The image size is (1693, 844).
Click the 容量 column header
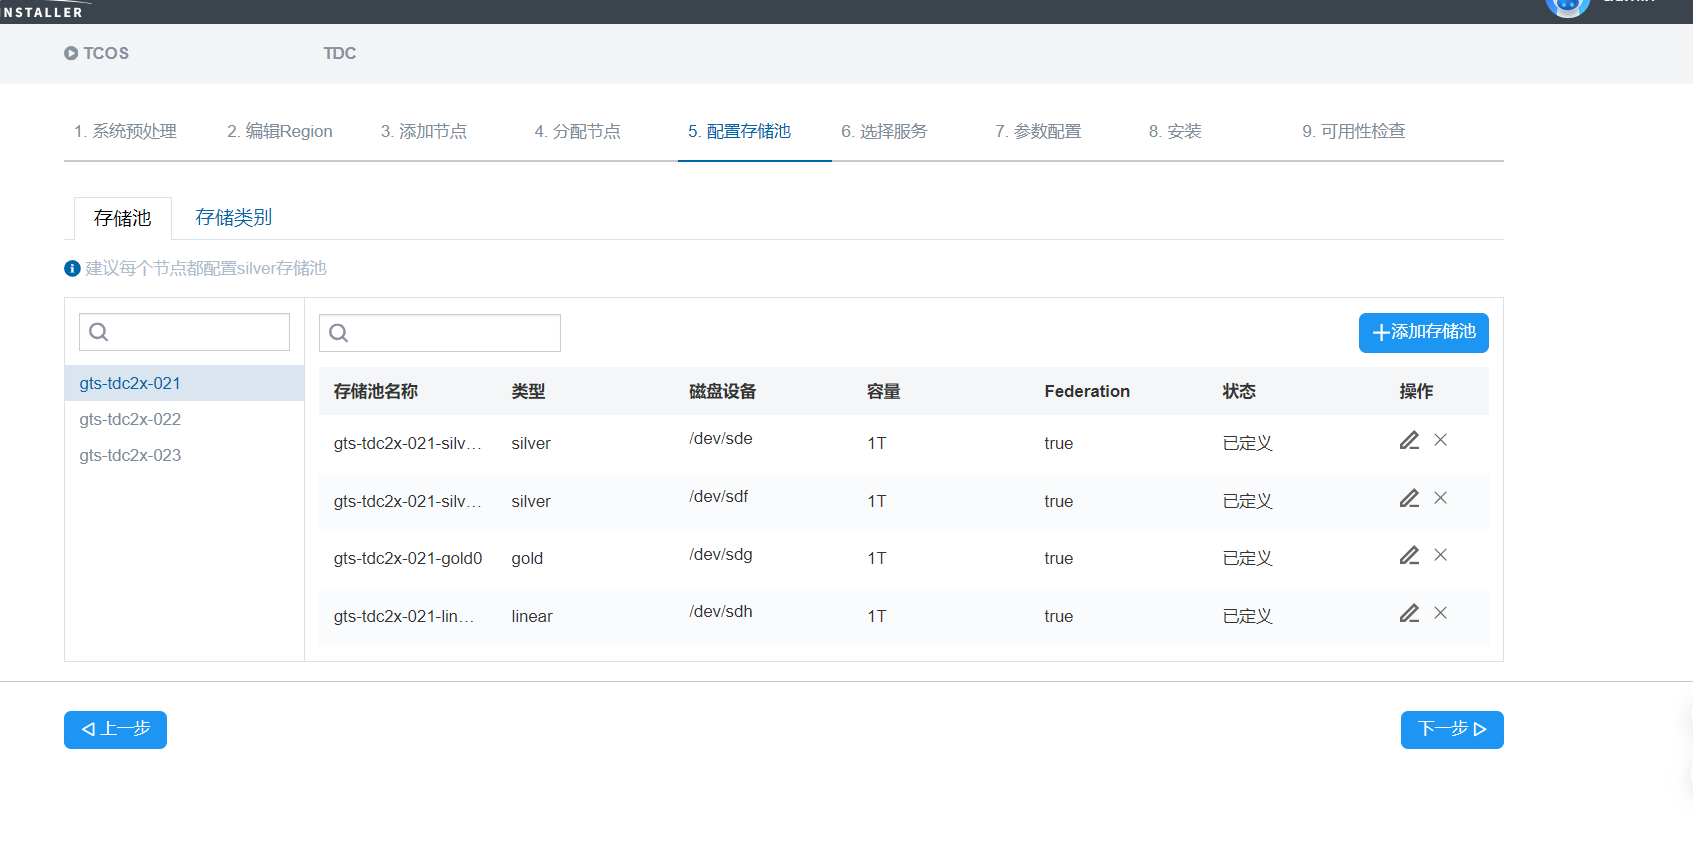(x=884, y=391)
